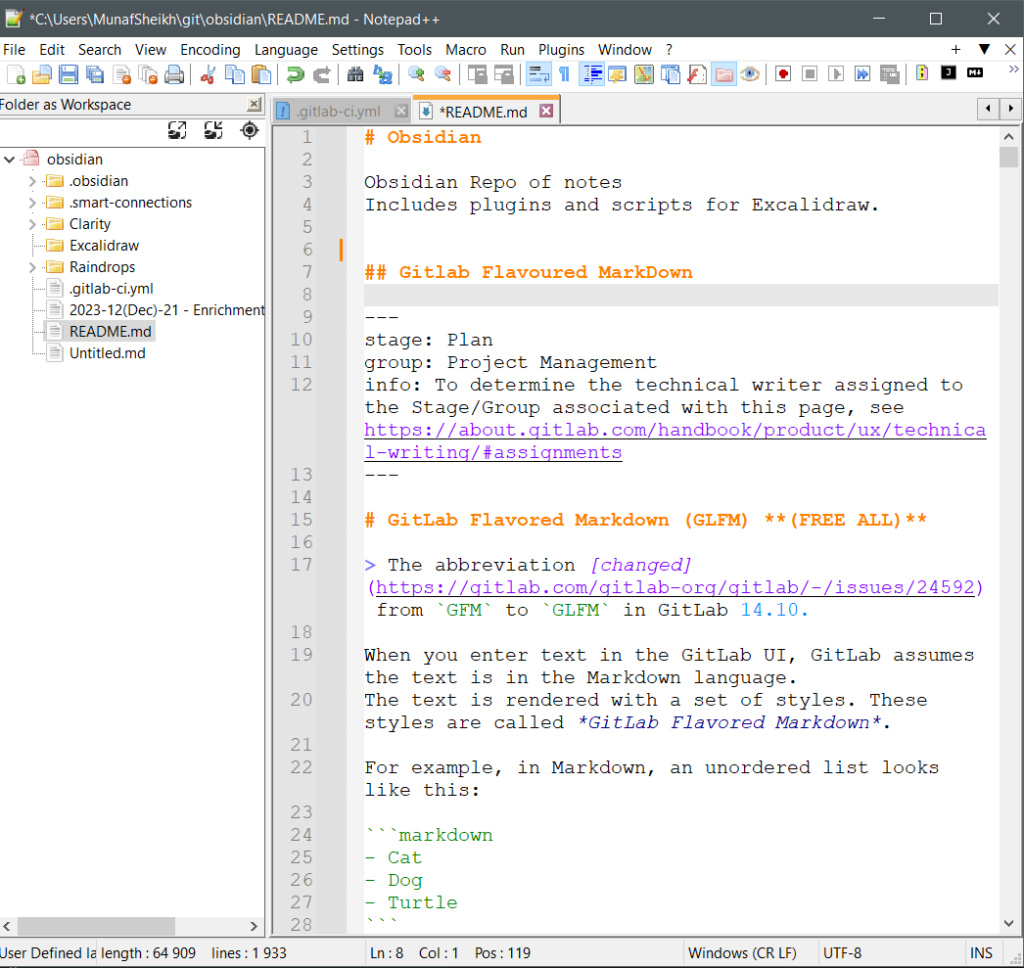Screen dimensions: 1024x968
Task: Click the Paste clipboard icon
Action: point(261,75)
